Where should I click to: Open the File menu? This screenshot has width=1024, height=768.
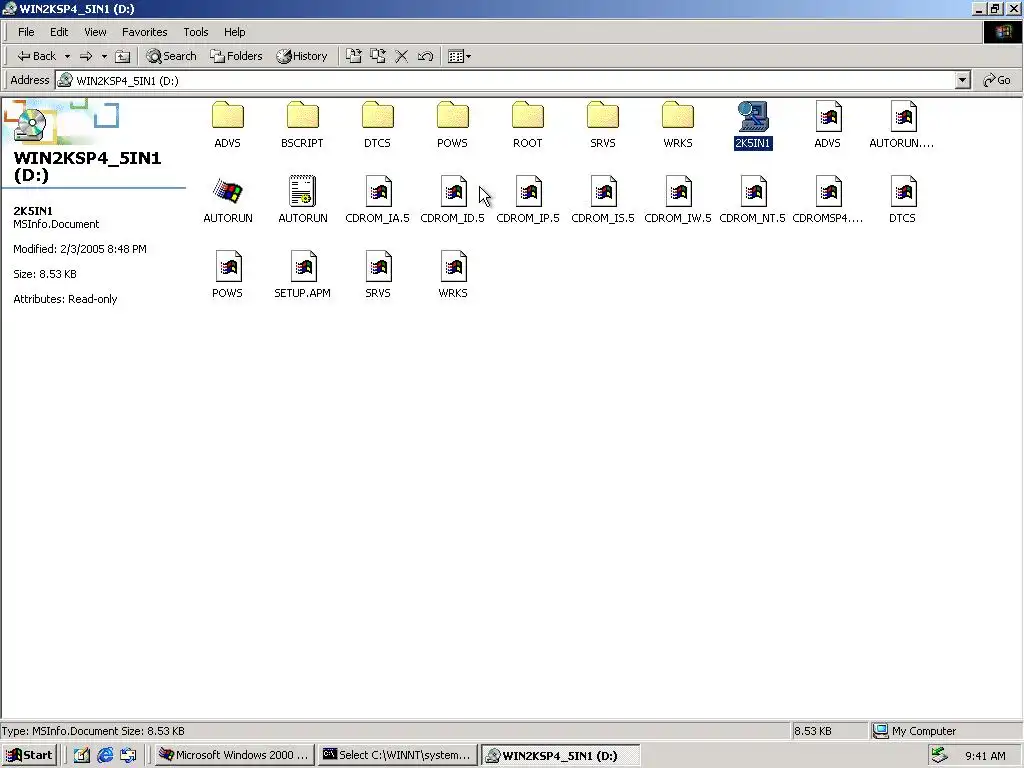26,32
